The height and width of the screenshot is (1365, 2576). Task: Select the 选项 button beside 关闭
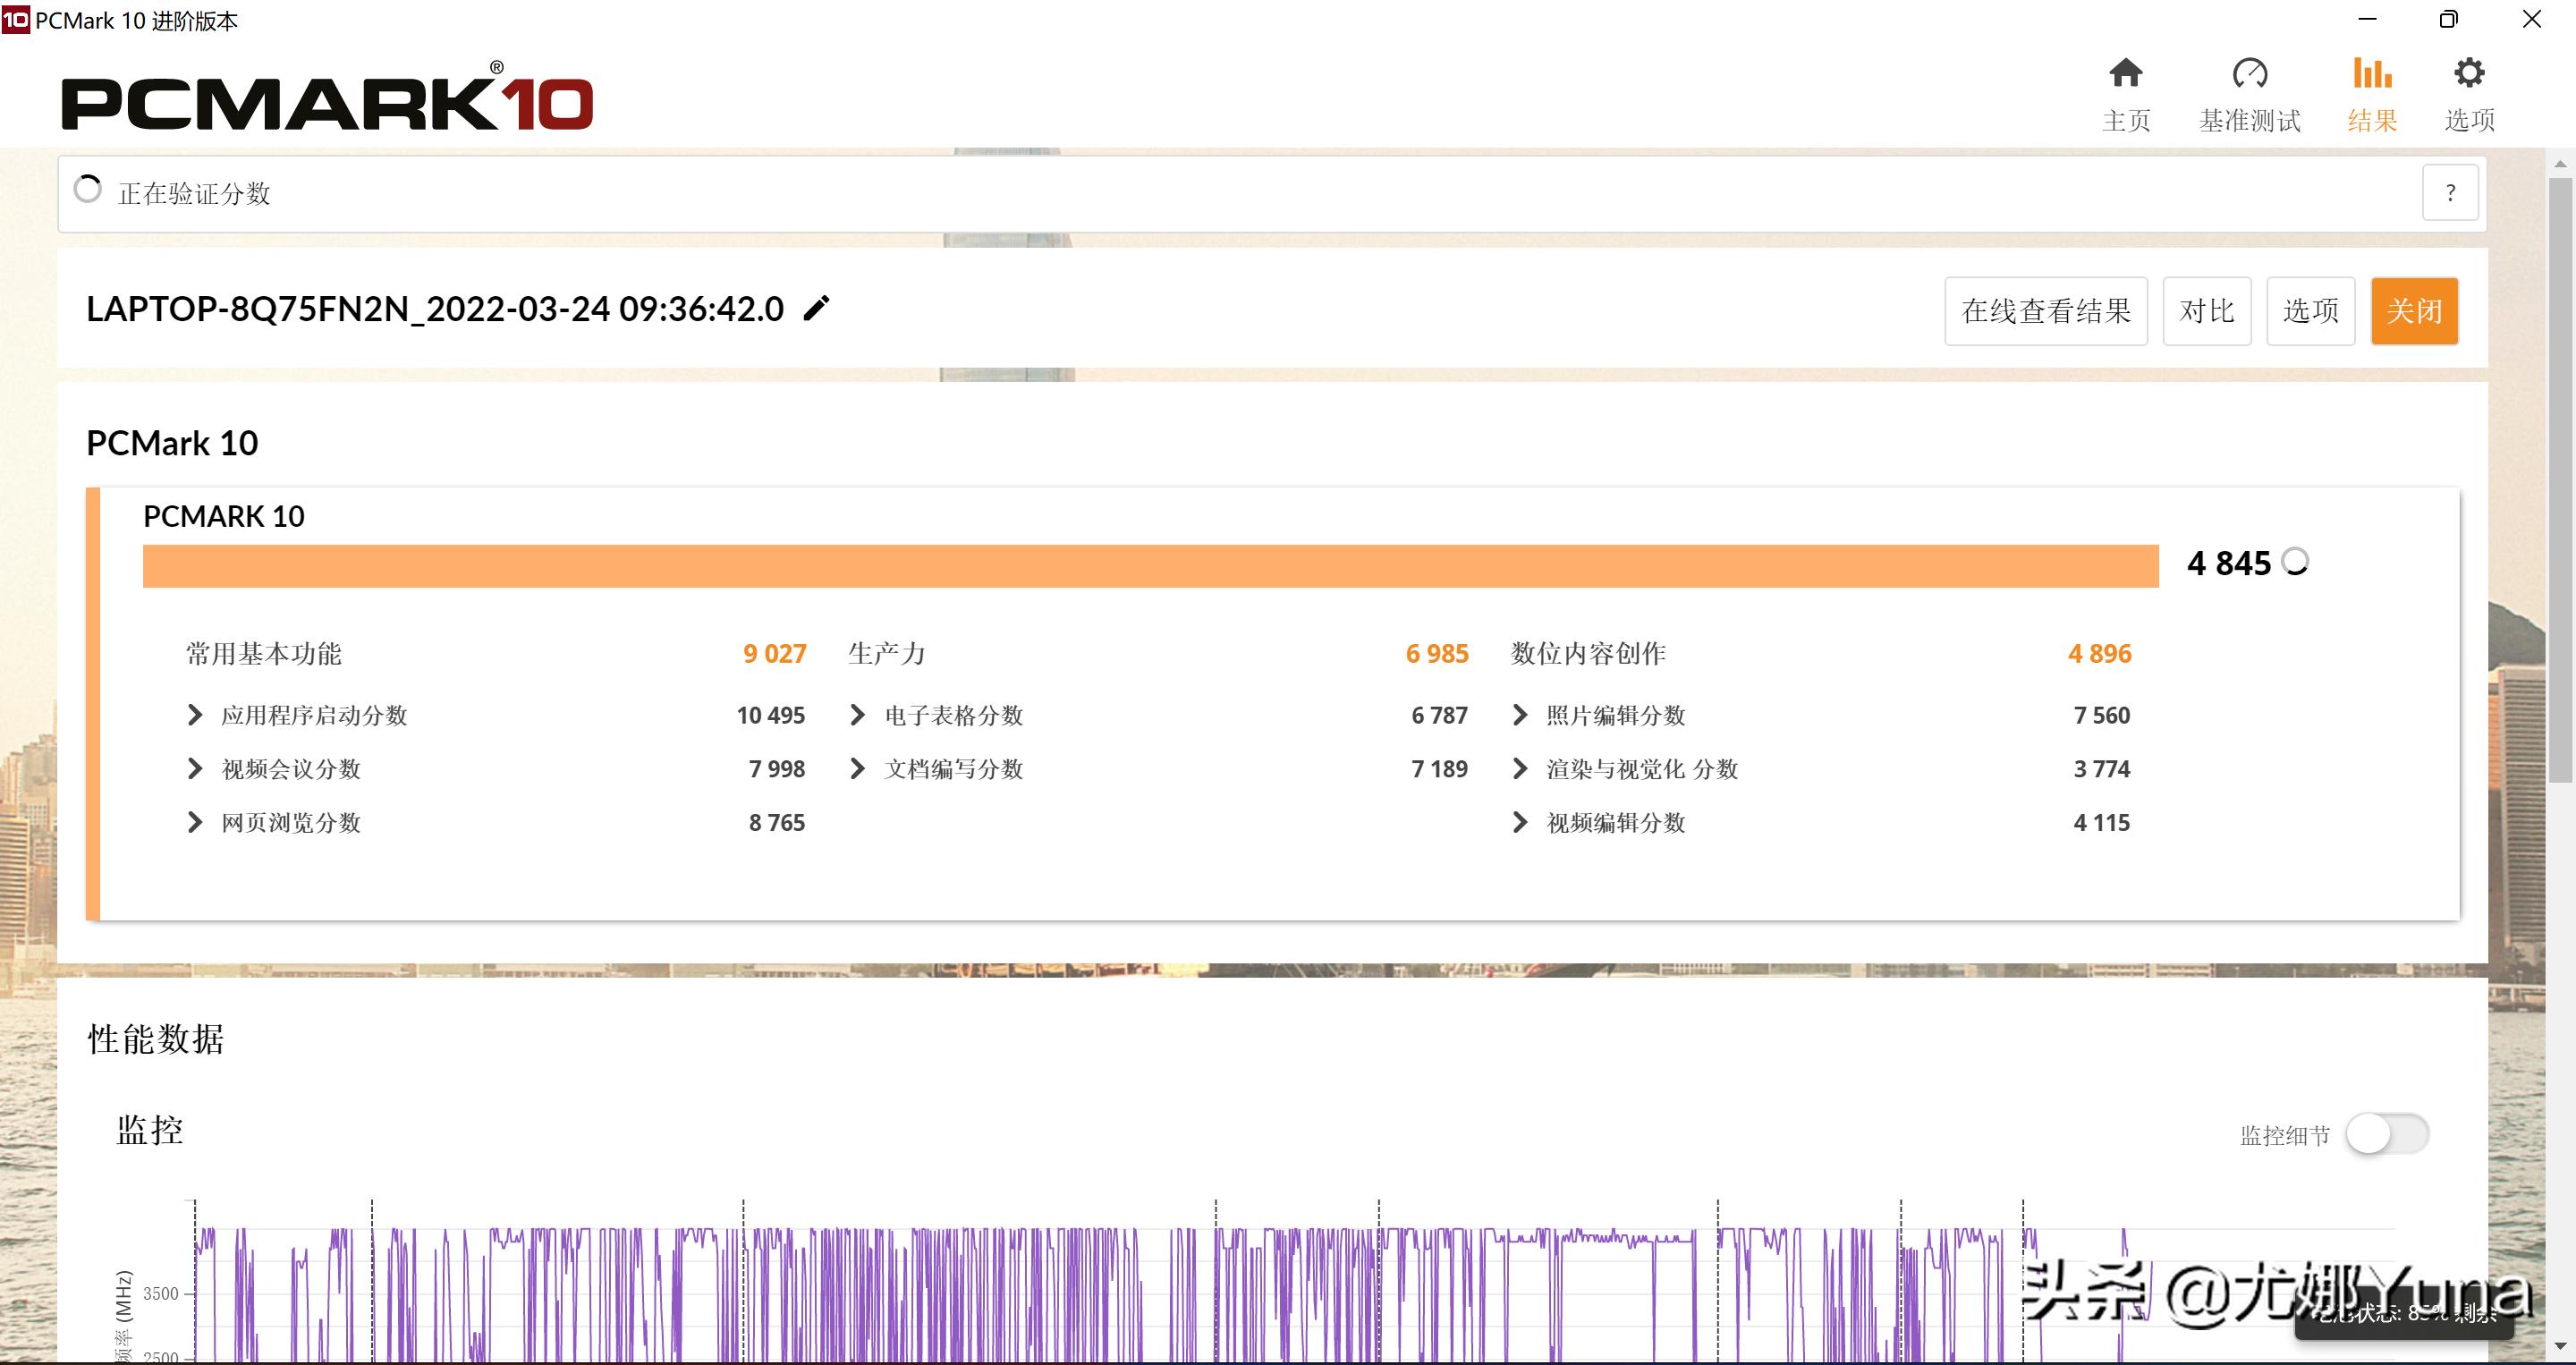(x=2310, y=310)
